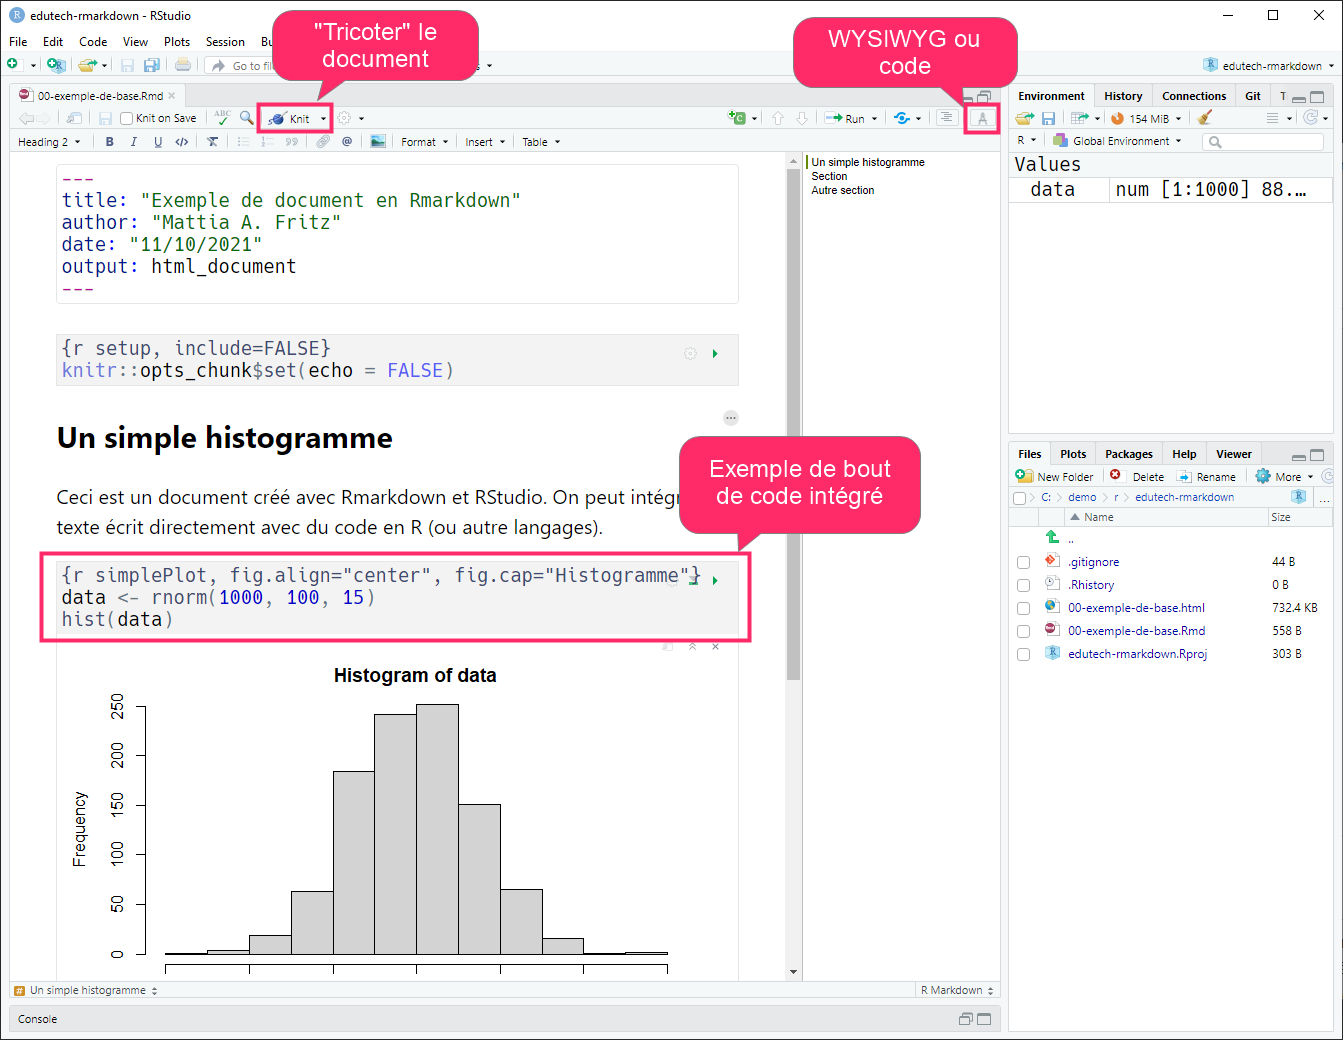
Task: Open the Table dropdown menu
Action: point(541,142)
